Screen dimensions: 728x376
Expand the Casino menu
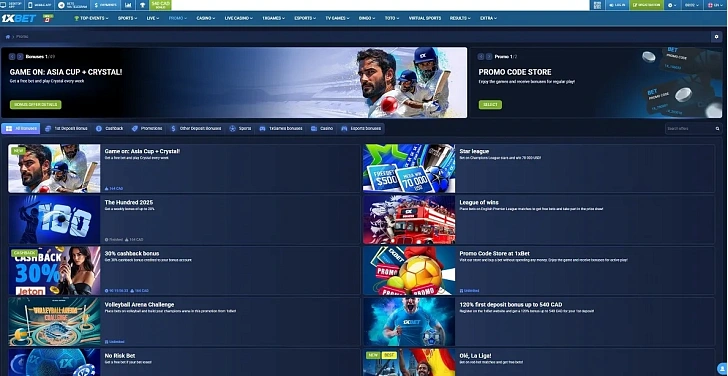pyautogui.click(x=206, y=18)
